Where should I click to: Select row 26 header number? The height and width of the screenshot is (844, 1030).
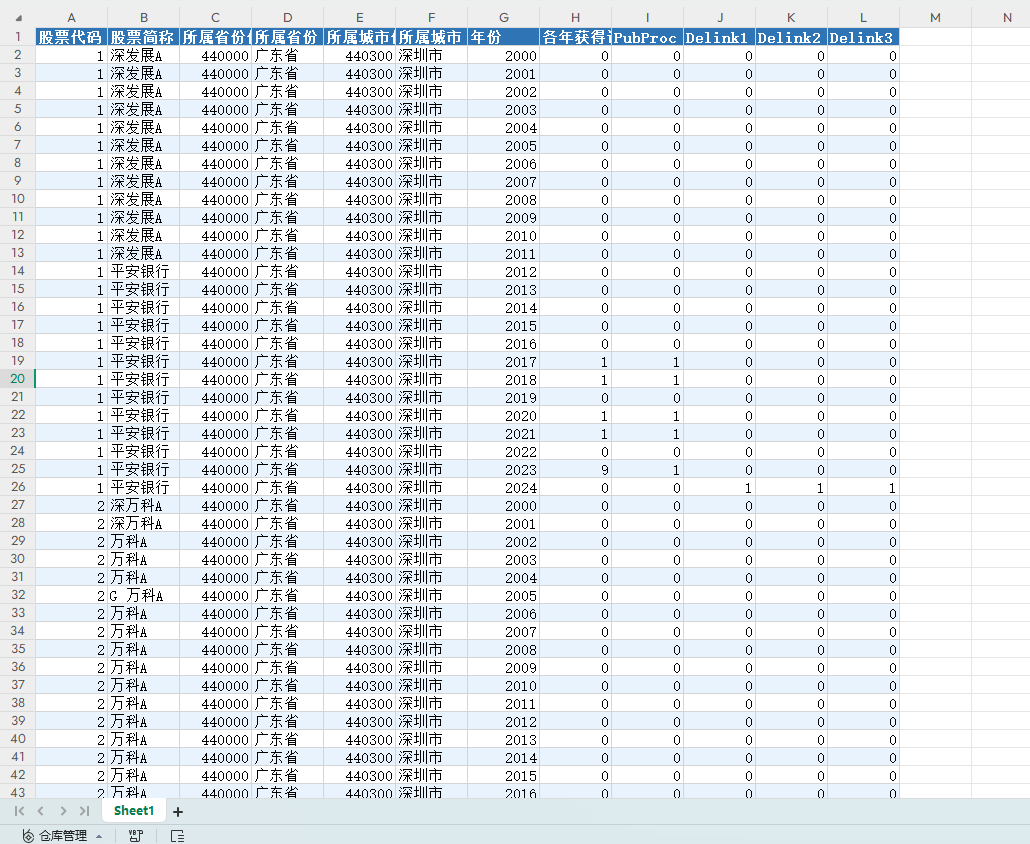tap(18, 487)
